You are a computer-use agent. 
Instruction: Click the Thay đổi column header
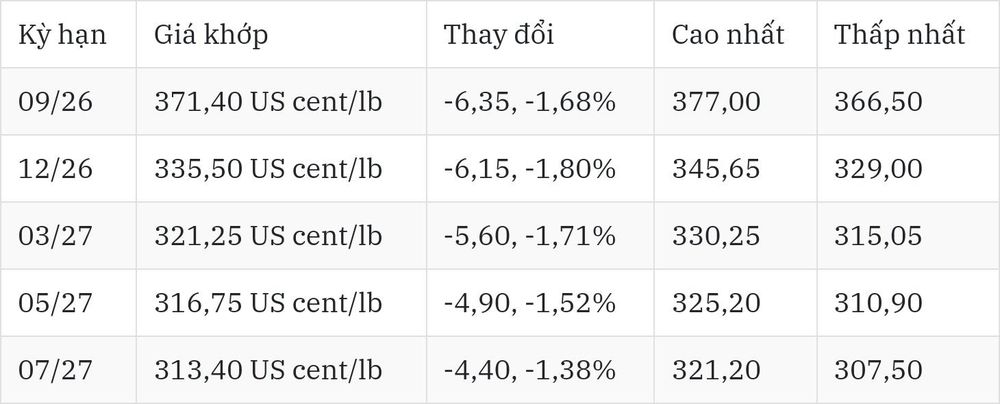pyautogui.click(x=540, y=34)
